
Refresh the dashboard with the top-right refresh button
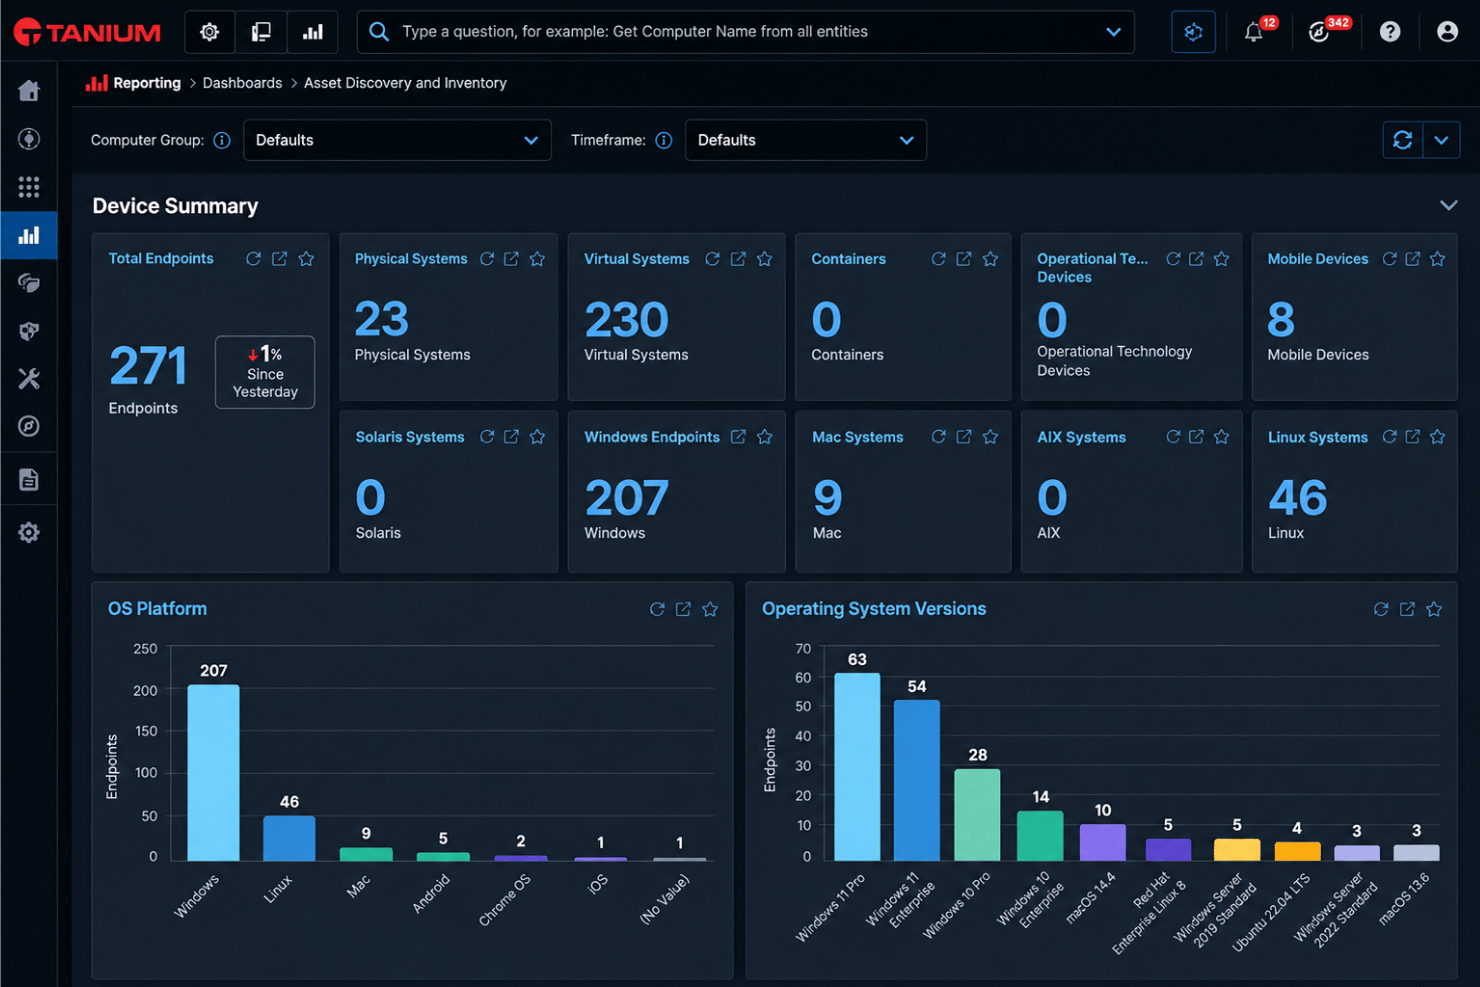[1403, 140]
